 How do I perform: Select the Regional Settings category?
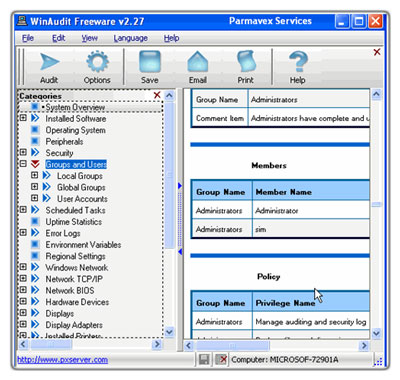[x=75, y=256]
